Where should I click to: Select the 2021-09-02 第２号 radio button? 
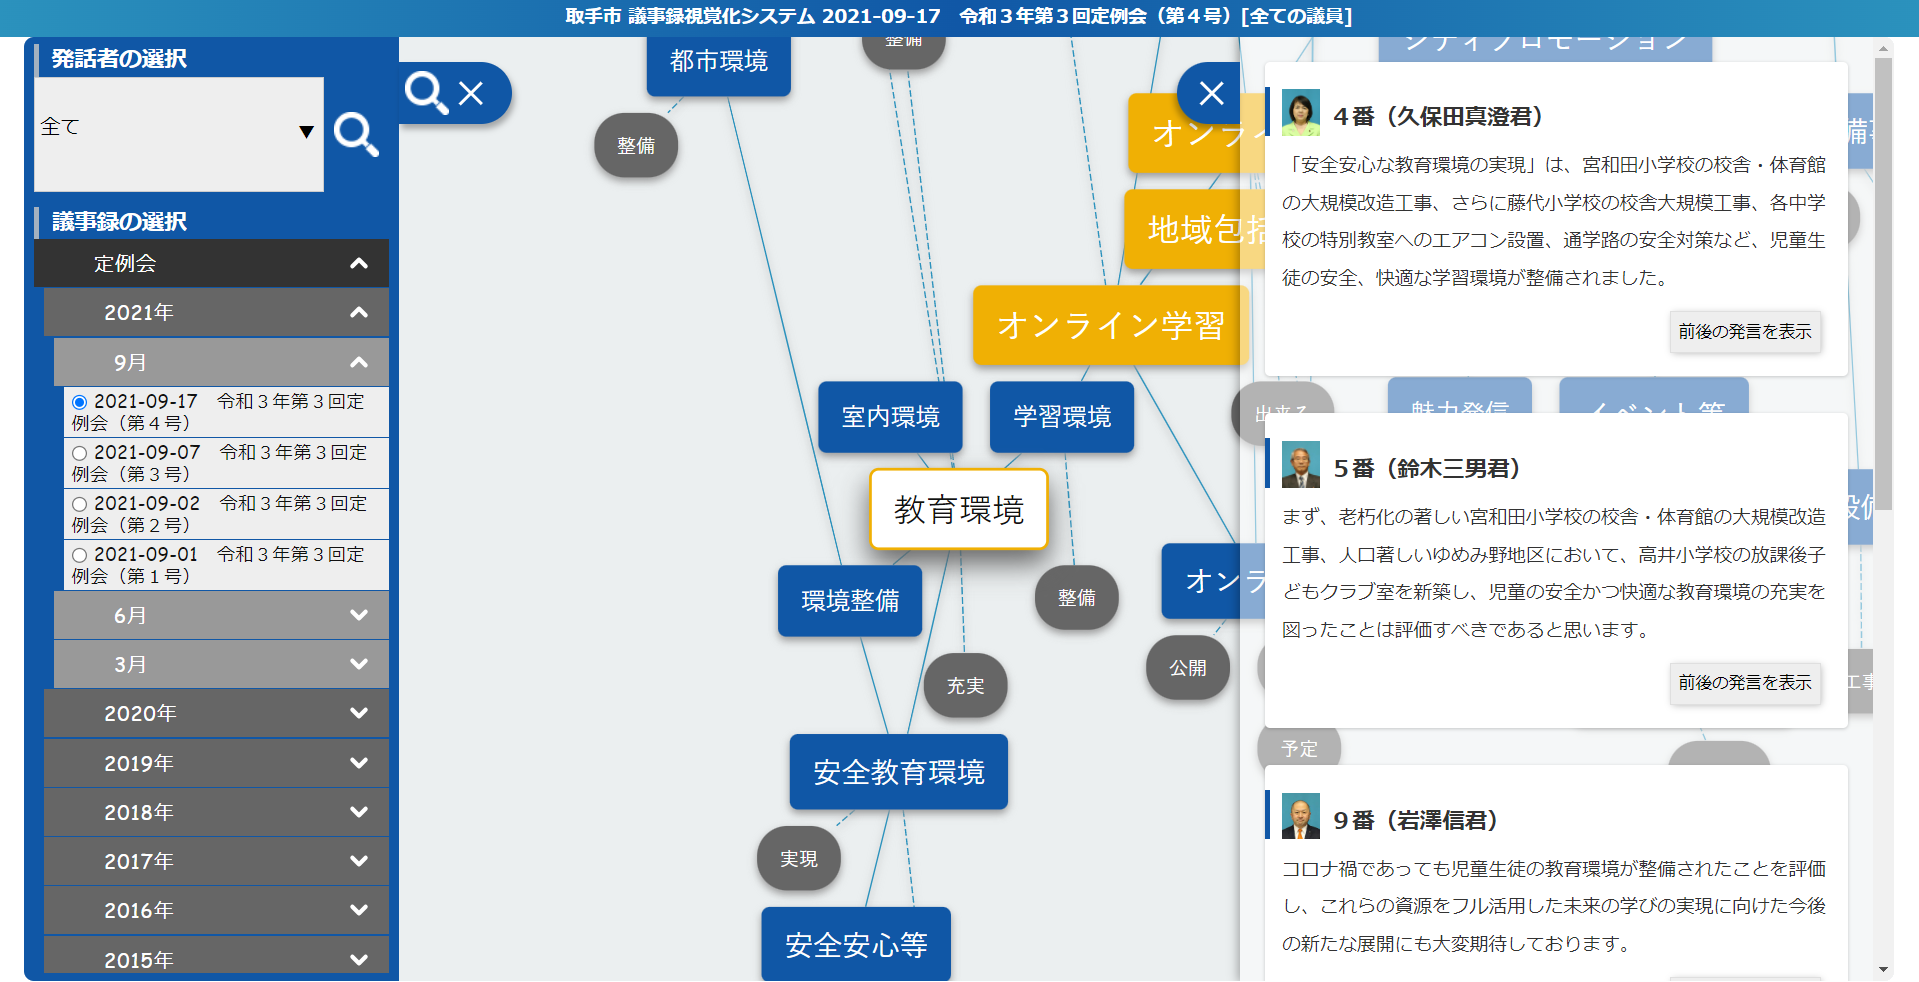(80, 504)
